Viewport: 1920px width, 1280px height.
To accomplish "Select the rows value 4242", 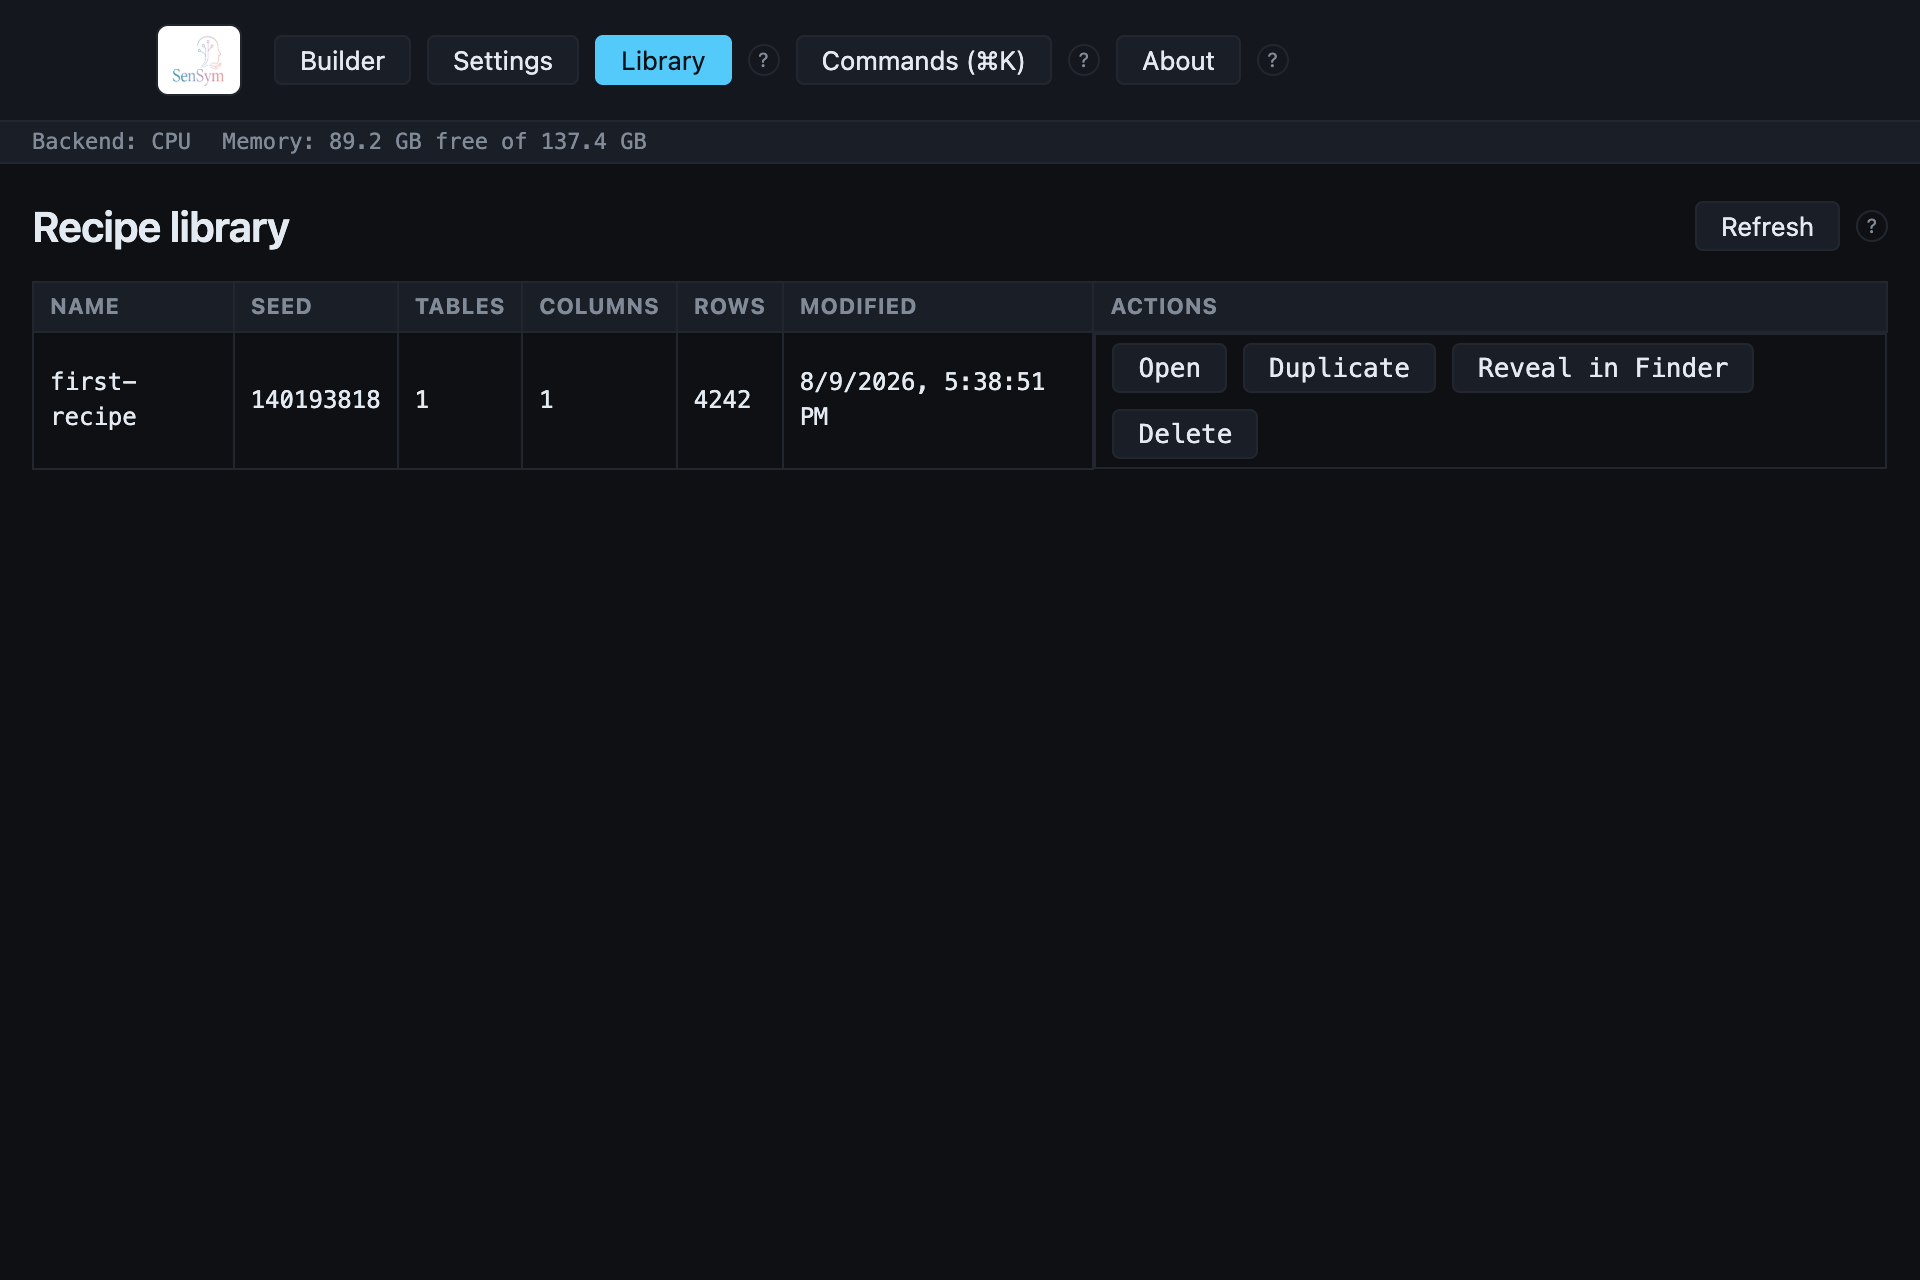I will pos(722,400).
